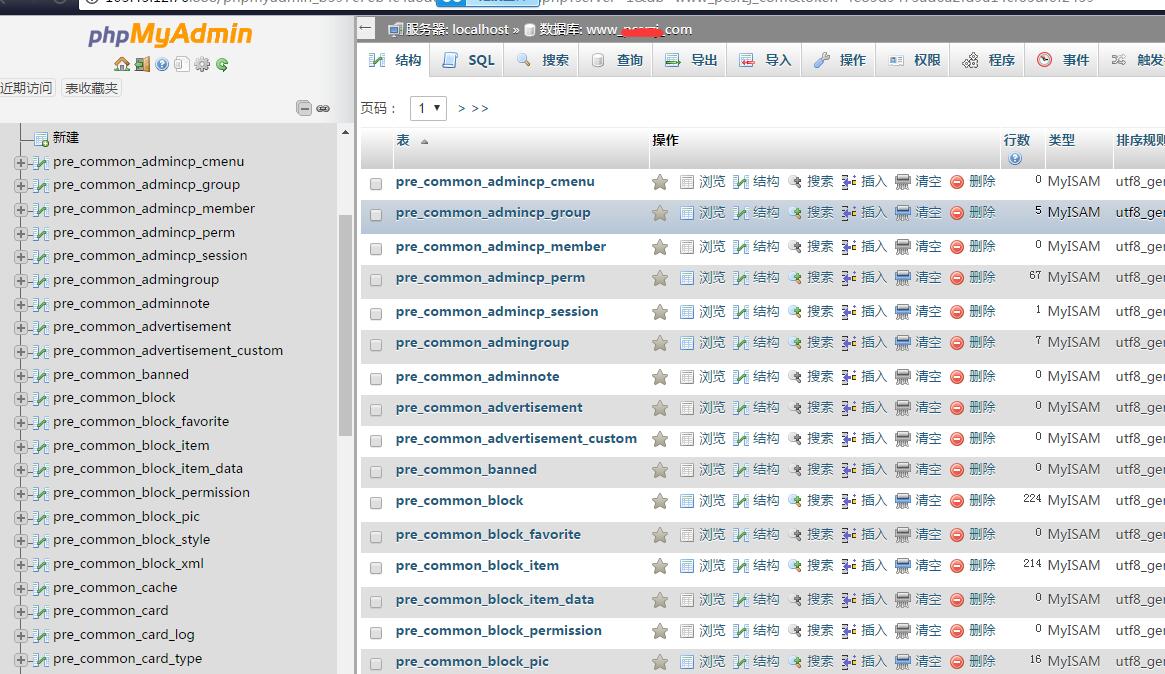
Task: Open the navigation settings gear icon
Action: tap(202, 65)
